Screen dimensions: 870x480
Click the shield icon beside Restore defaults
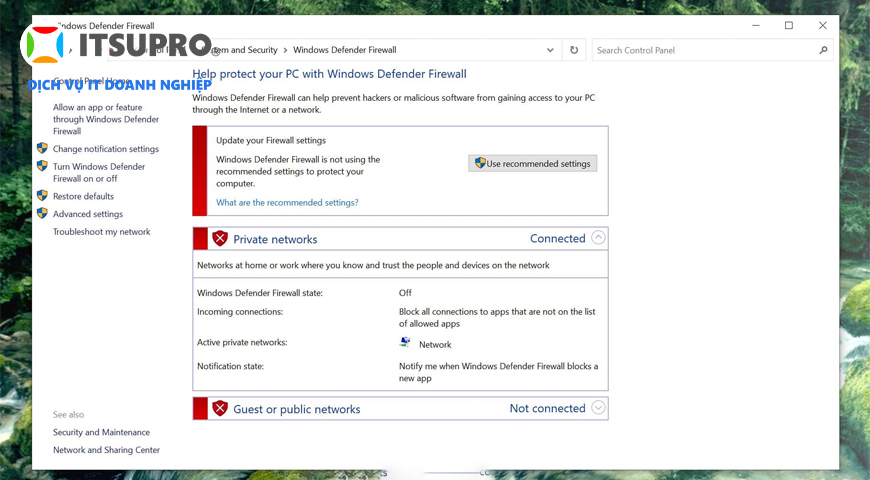click(42, 195)
